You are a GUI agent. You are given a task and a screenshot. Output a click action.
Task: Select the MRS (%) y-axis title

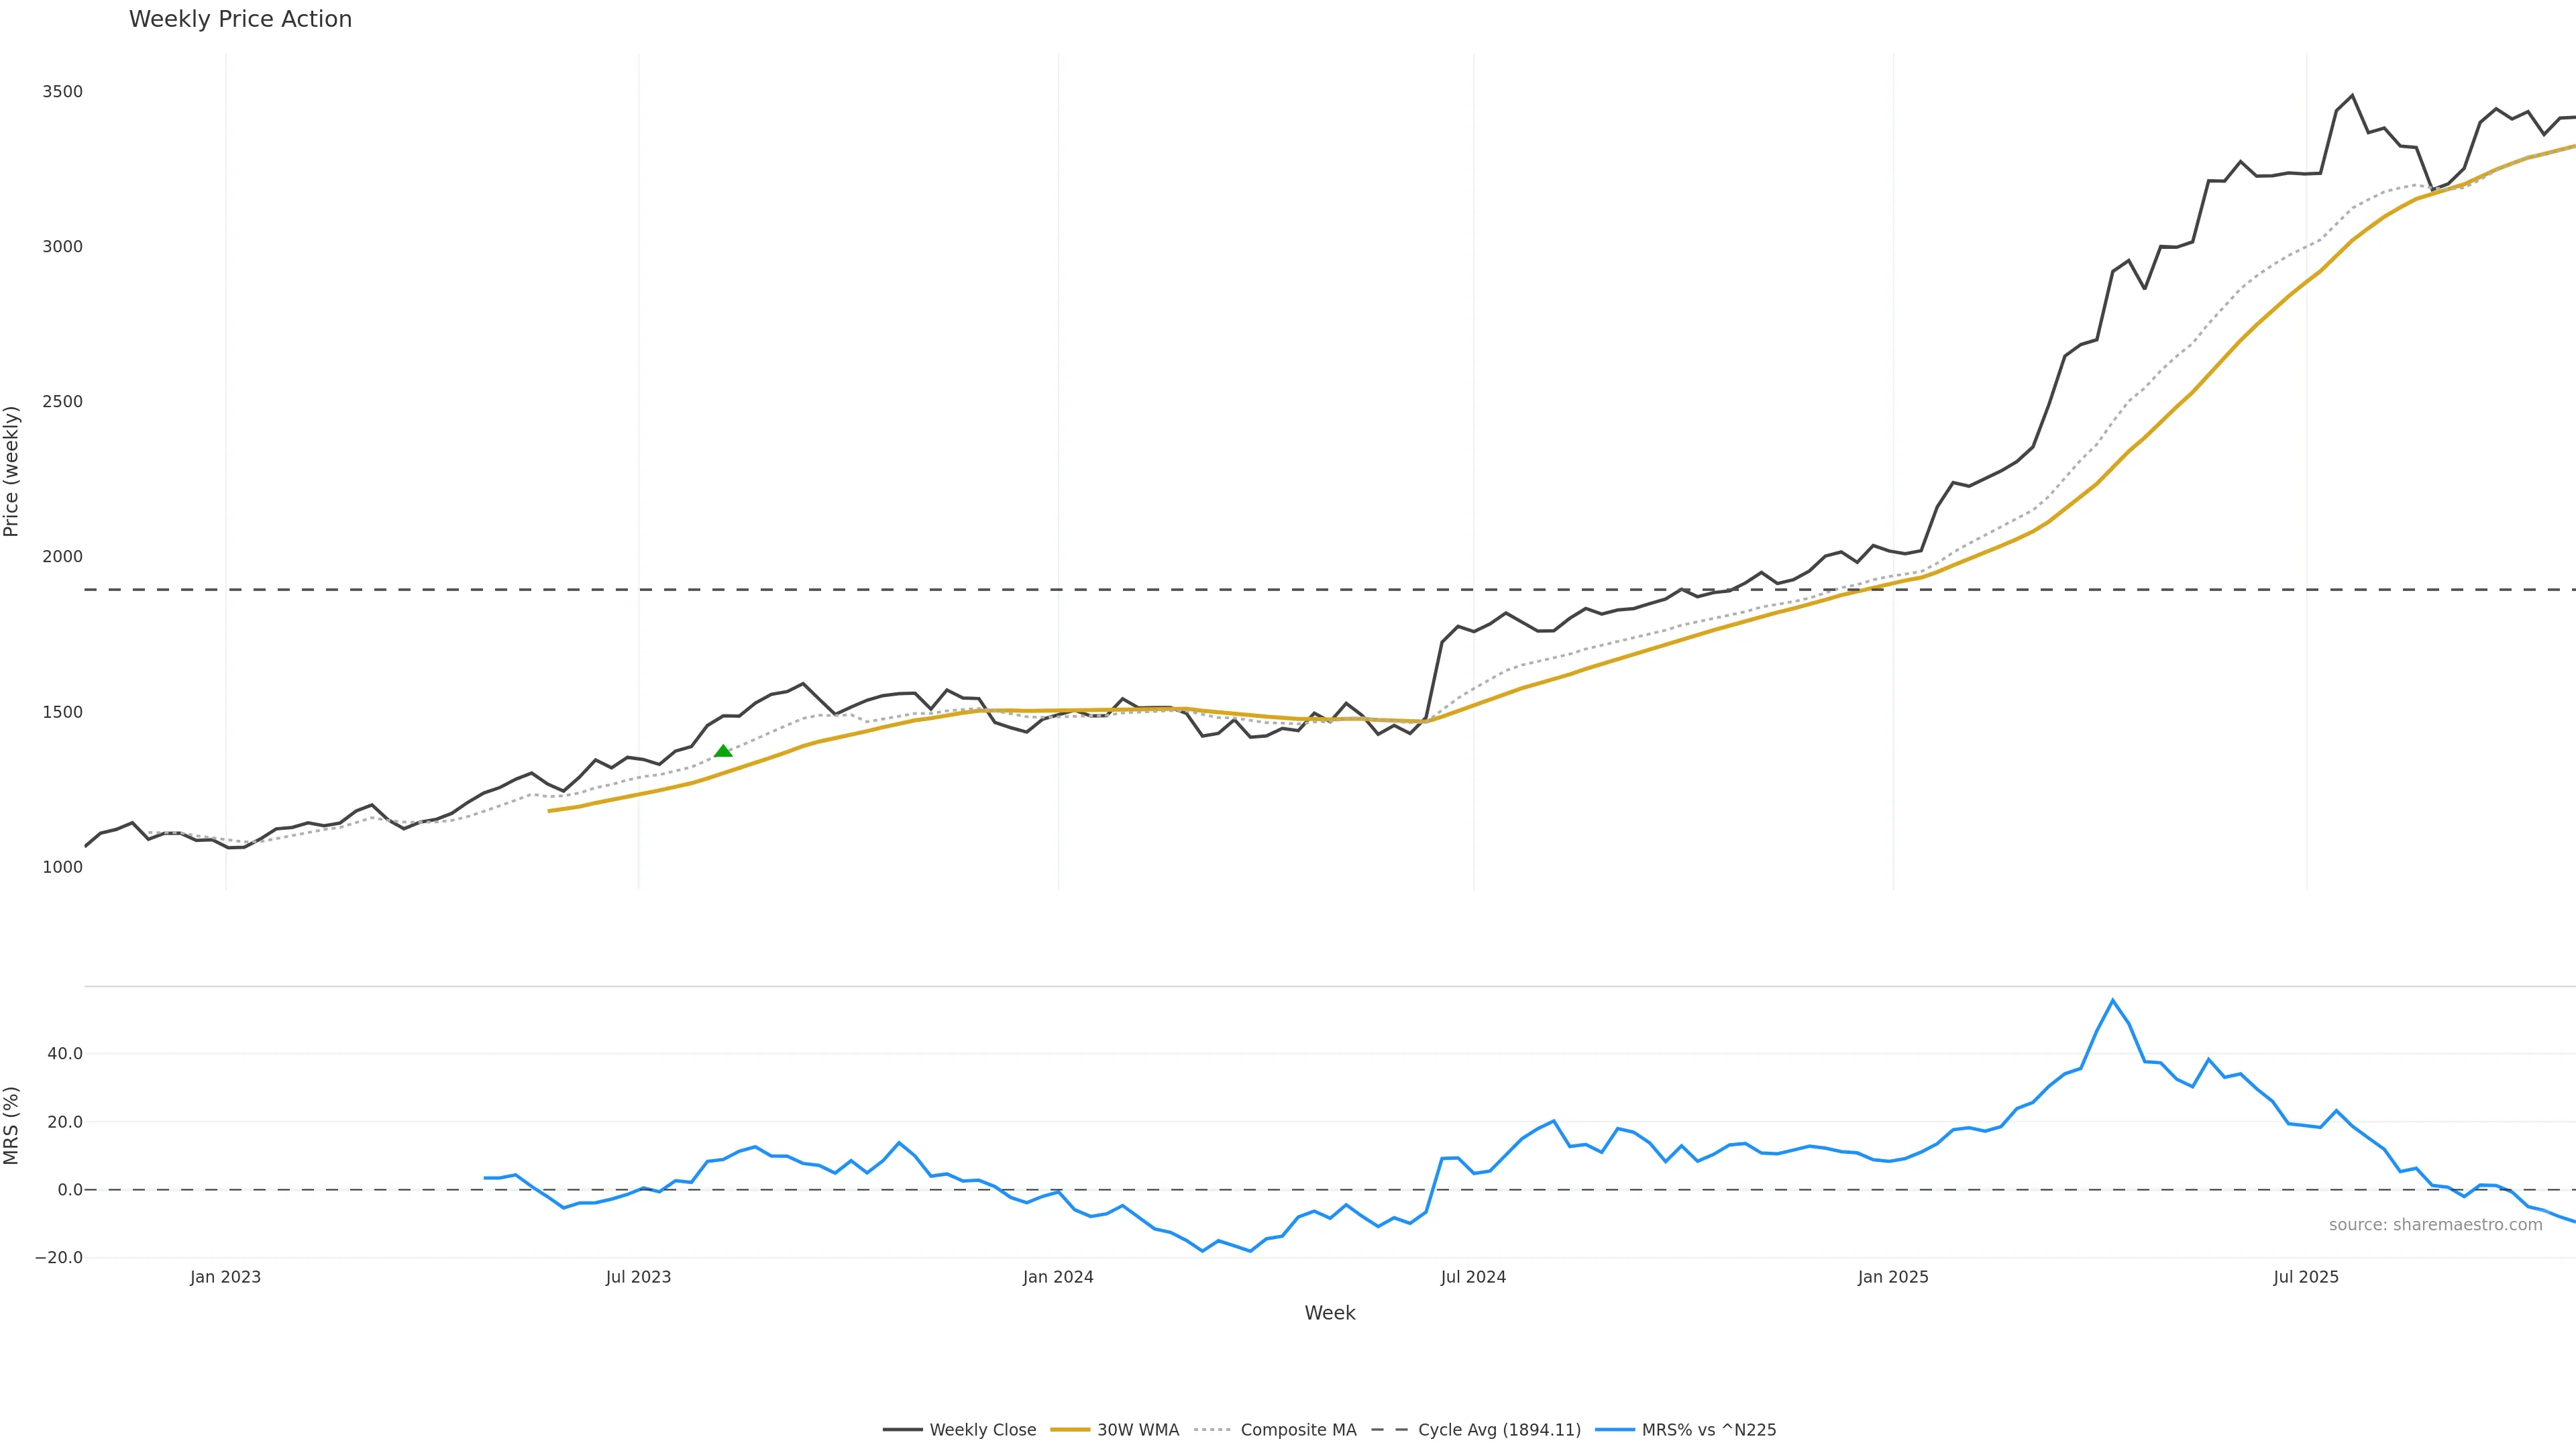[x=12, y=1125]
